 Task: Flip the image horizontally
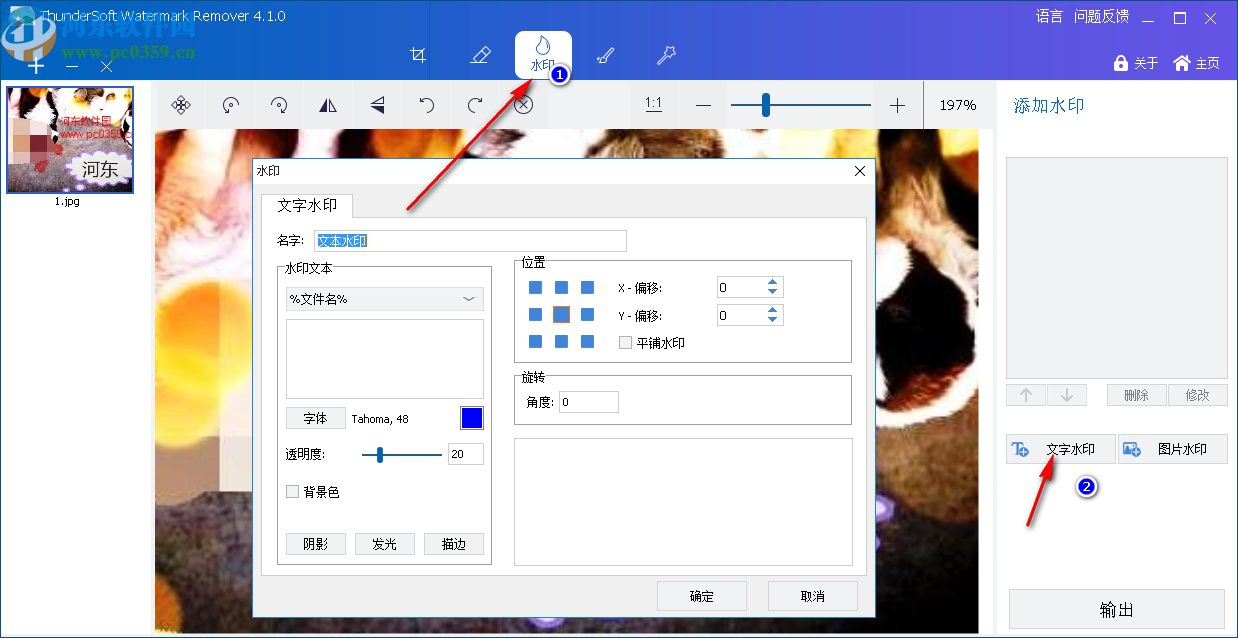click(x=328, y=104)
